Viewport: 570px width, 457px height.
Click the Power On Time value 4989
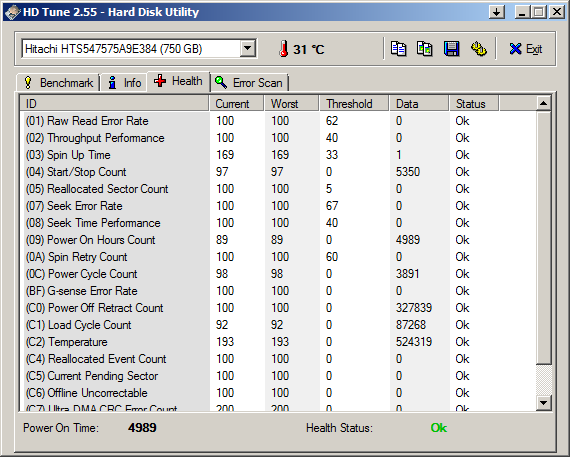[x=142, y=428]
